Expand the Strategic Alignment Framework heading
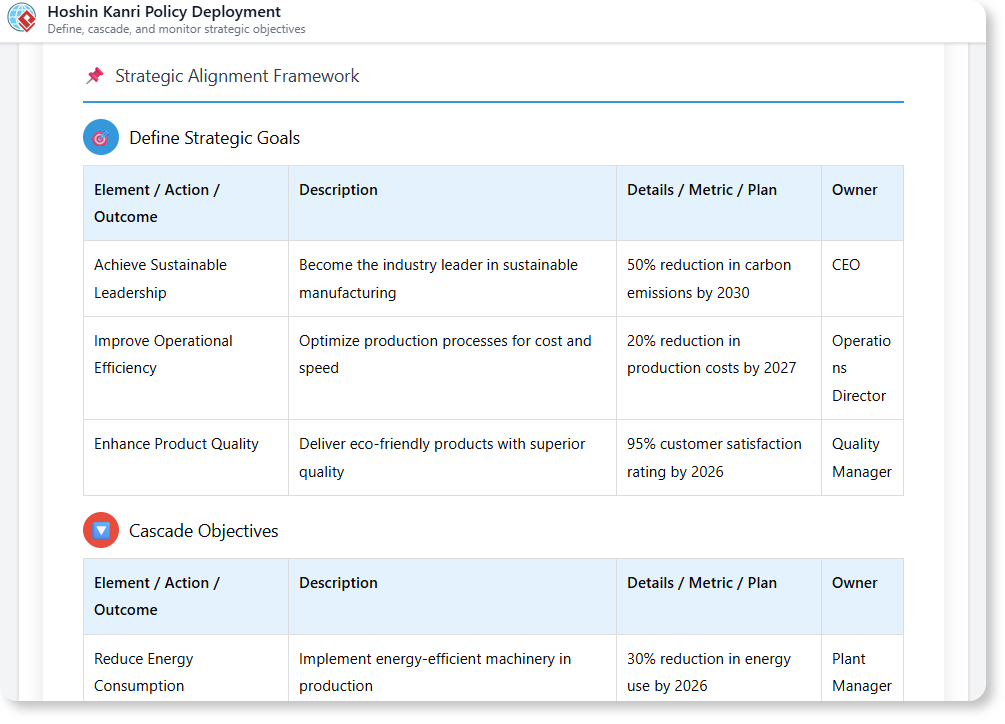This screenshot has width=1005, height=724. coord(237,75)
